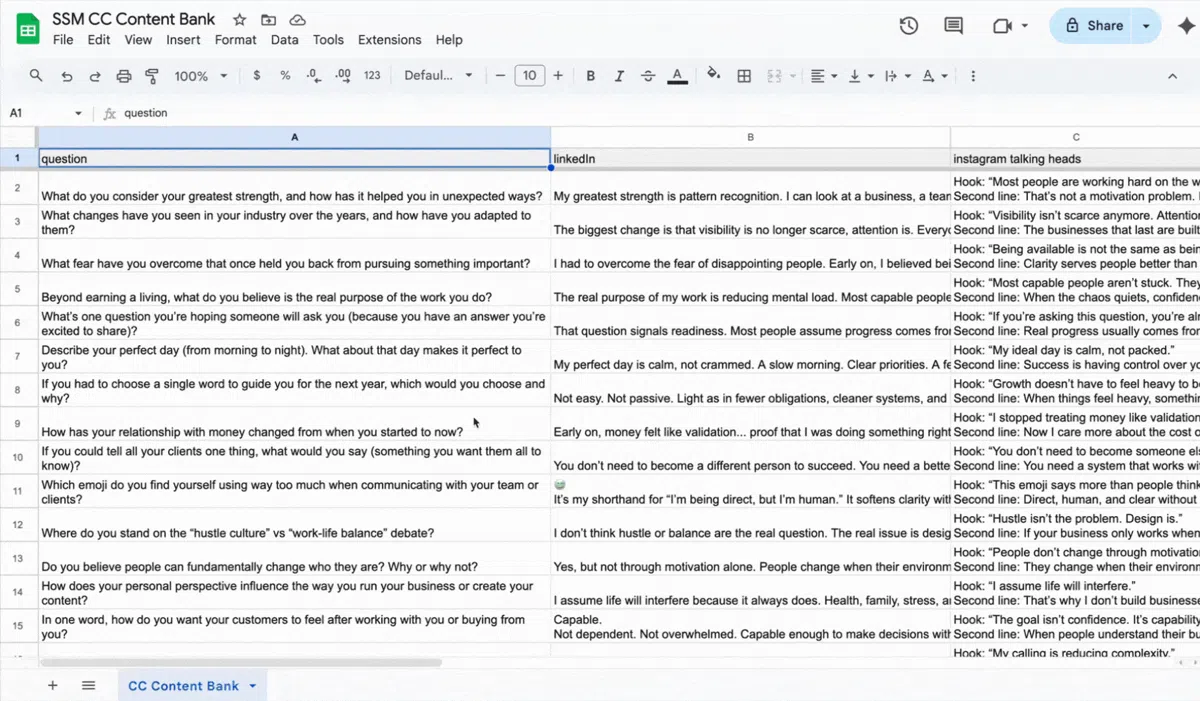Click the undo arrow
Screen dimensions: 1200x701
point(67,76)
